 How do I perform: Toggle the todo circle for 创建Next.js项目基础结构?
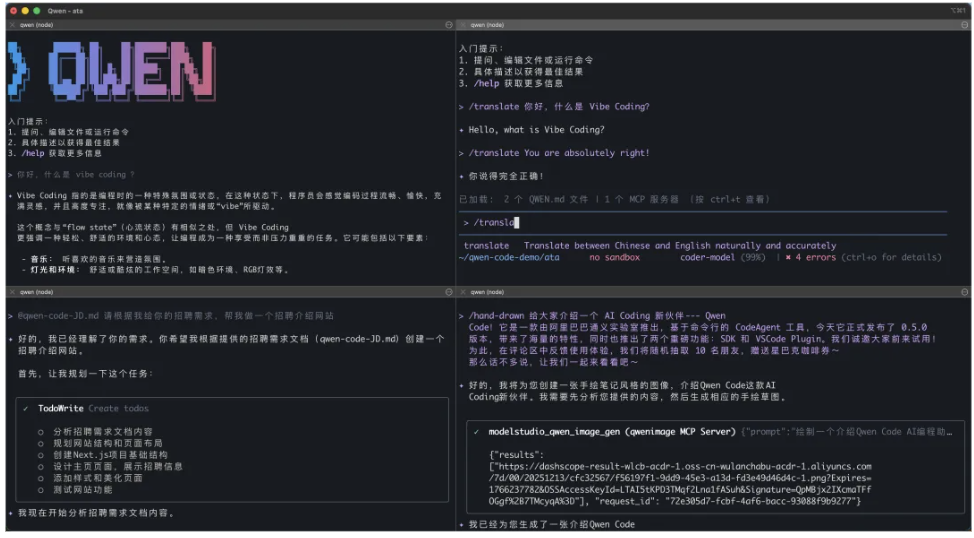(x=41, y=454)
